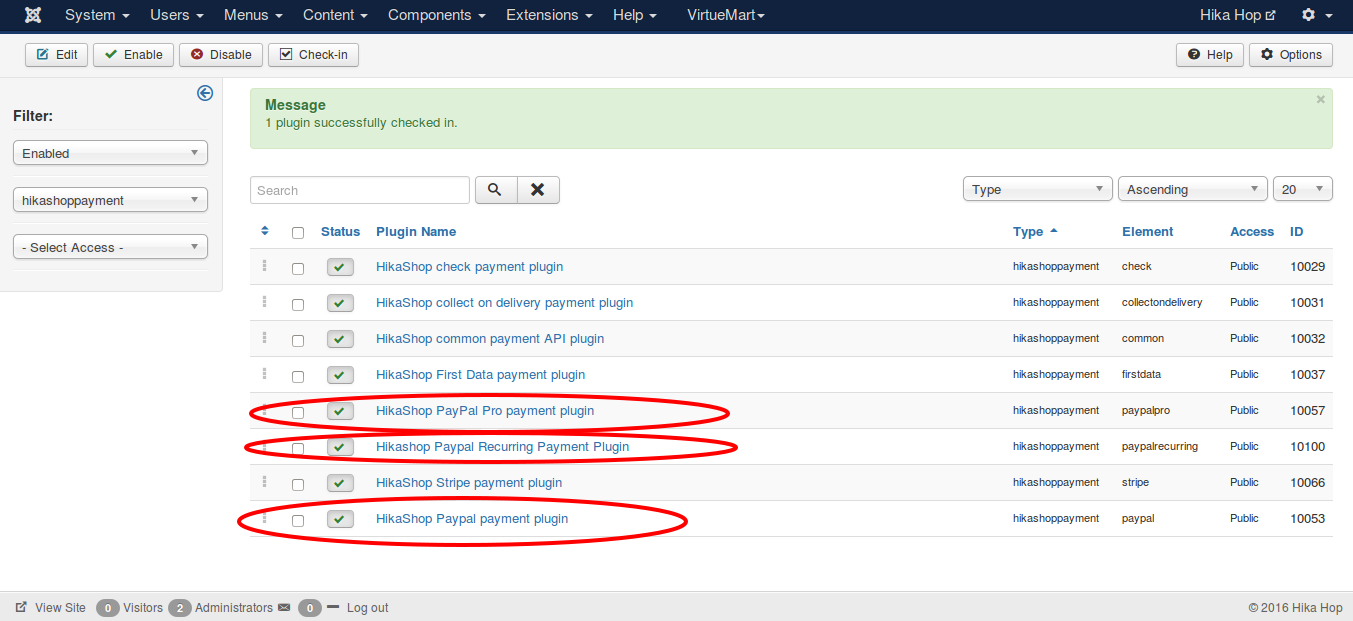Toggle status of Paypal Recurring Payment Plugin
Screen dimensions: 1353x621
point(340,447)
